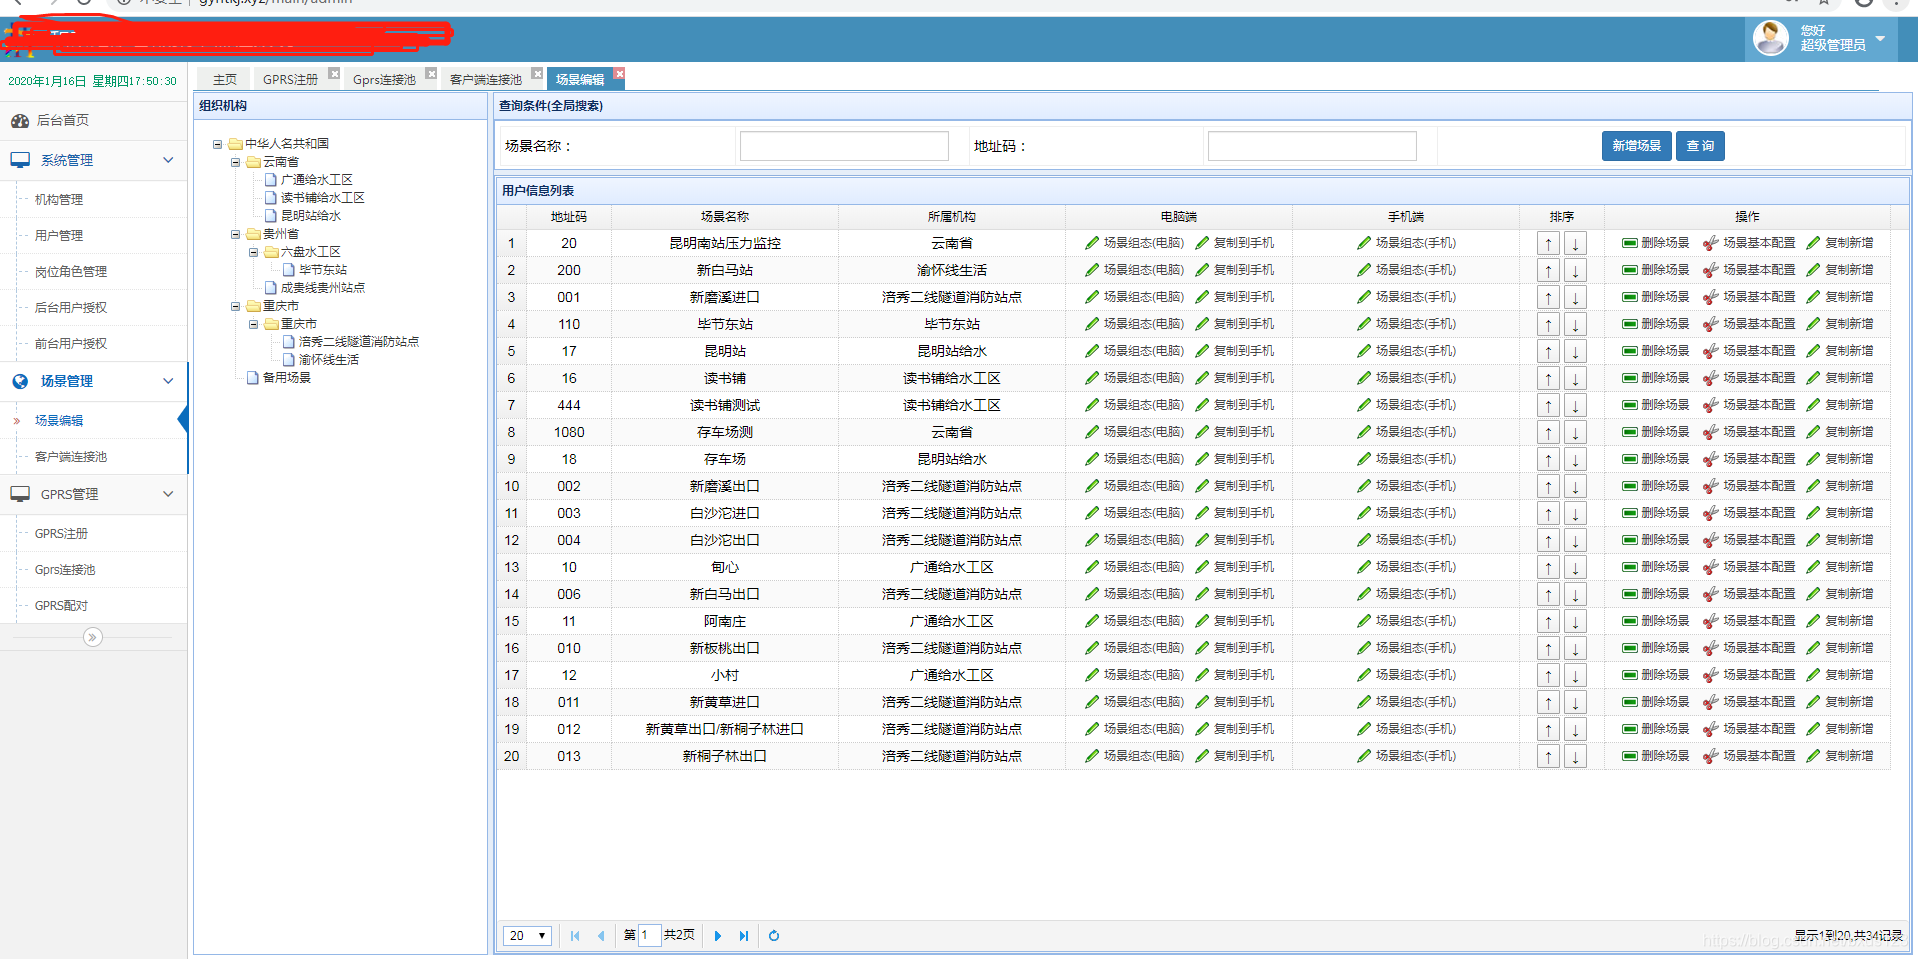
Task: Switch to the 主页 tab
Action: click(225, 79)
